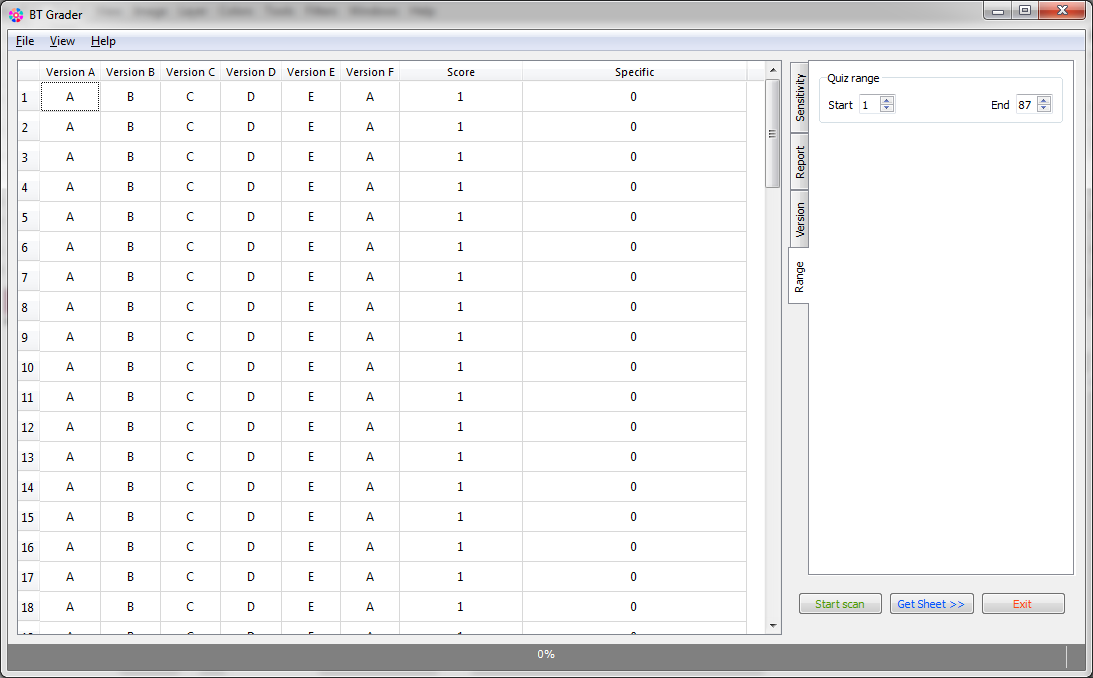Open the File menu
This screenshot has height=678, width=1093.
[25, 41]
